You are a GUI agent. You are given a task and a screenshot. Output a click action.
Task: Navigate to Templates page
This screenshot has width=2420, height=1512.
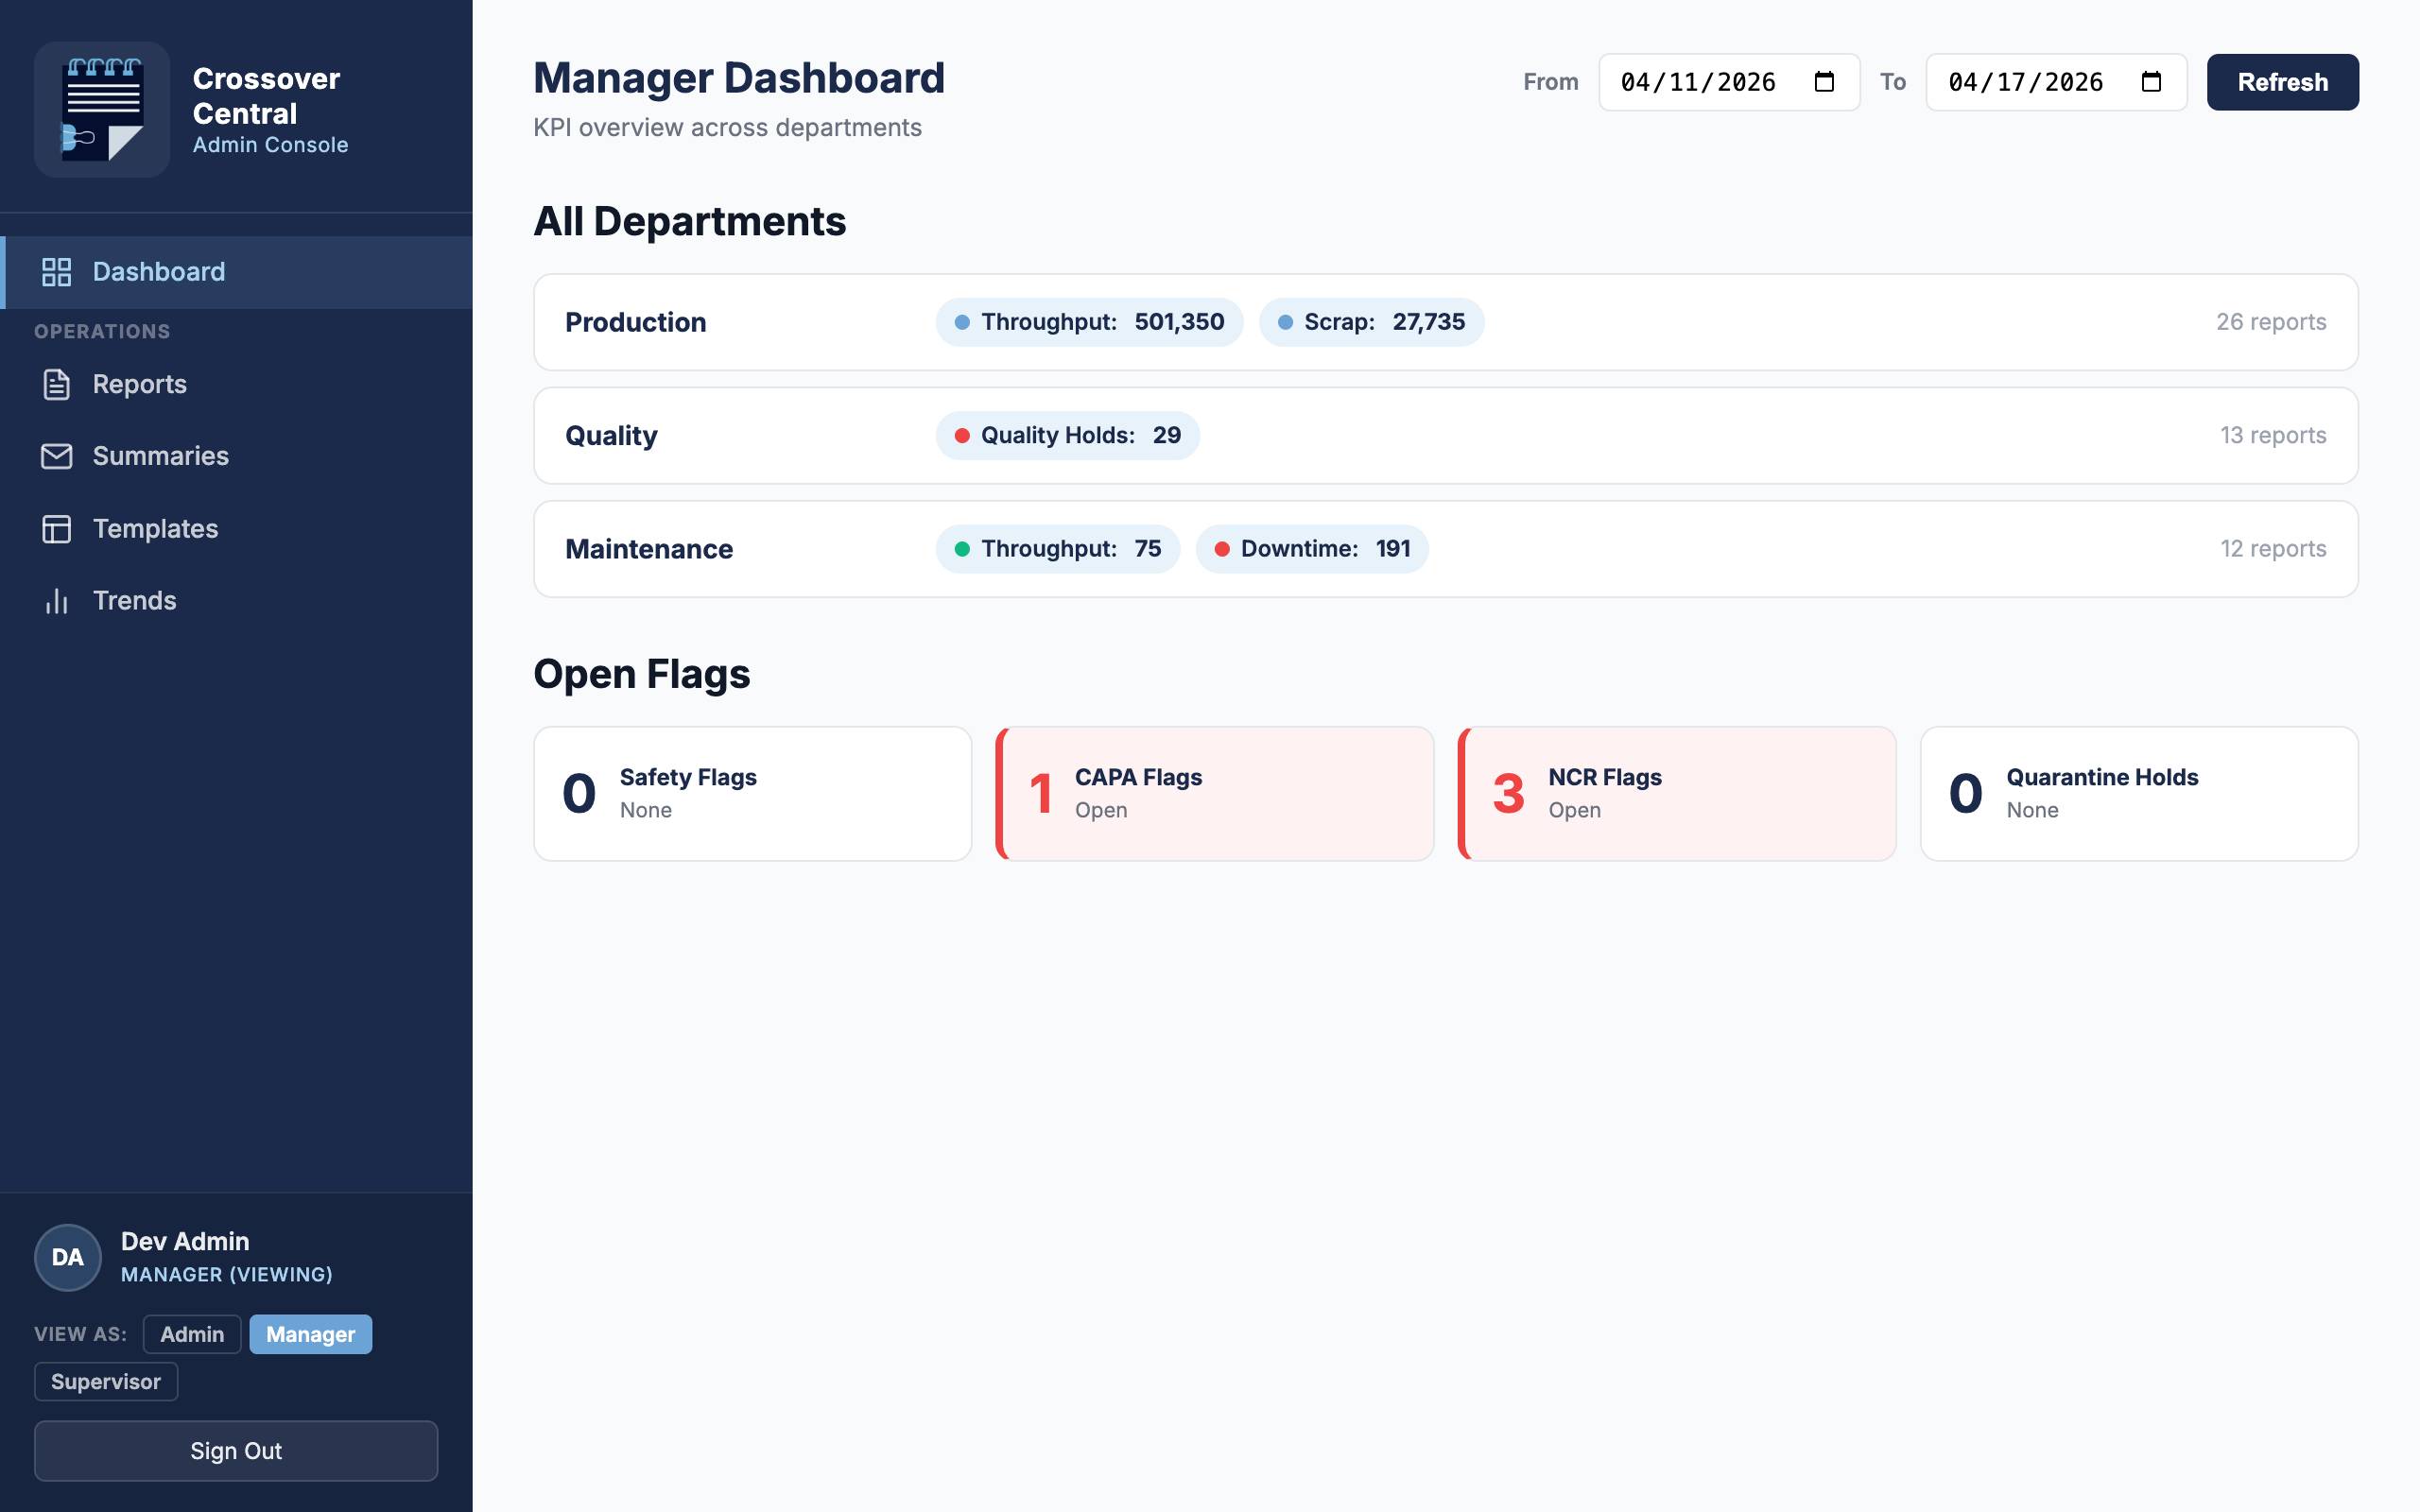[x=236, y=528]
